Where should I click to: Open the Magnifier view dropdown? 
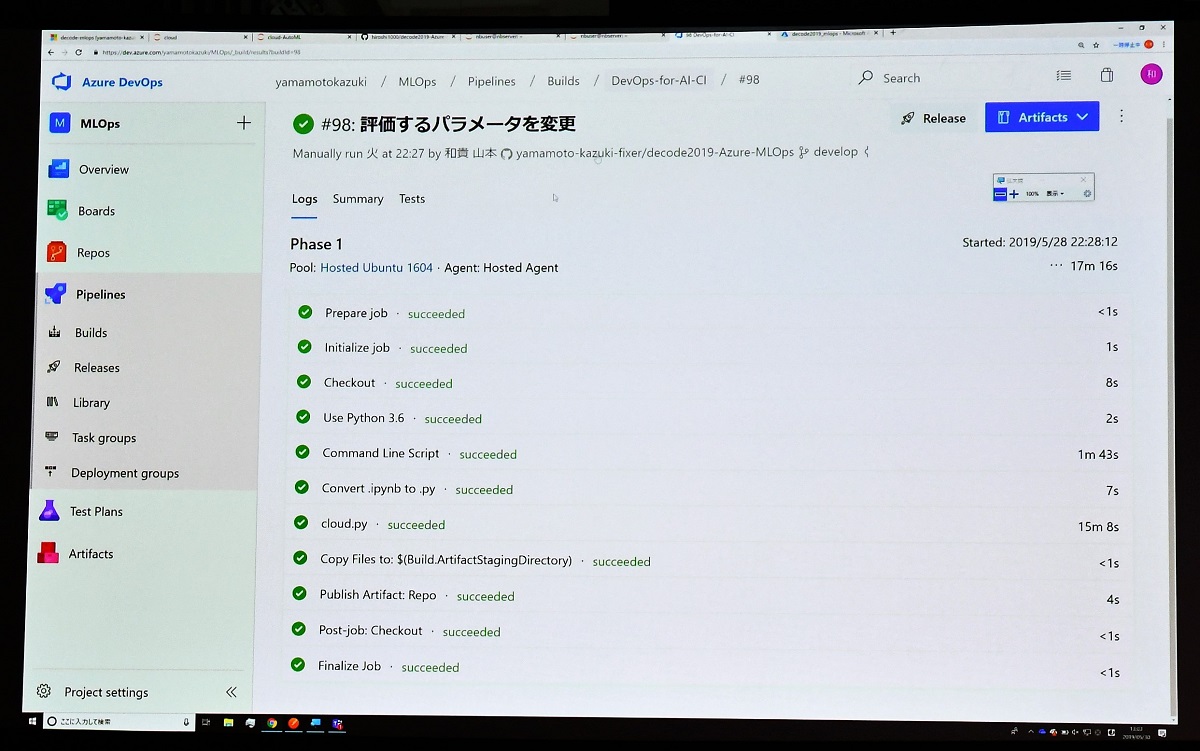pyautogui.click(x=1055, y=194)
